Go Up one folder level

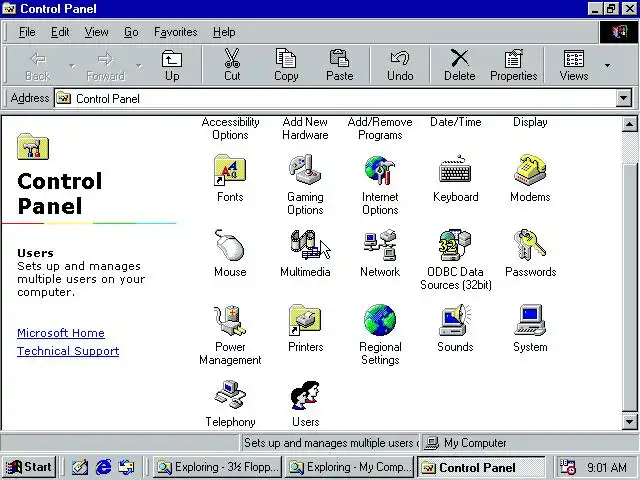click(x=172, y=65)
